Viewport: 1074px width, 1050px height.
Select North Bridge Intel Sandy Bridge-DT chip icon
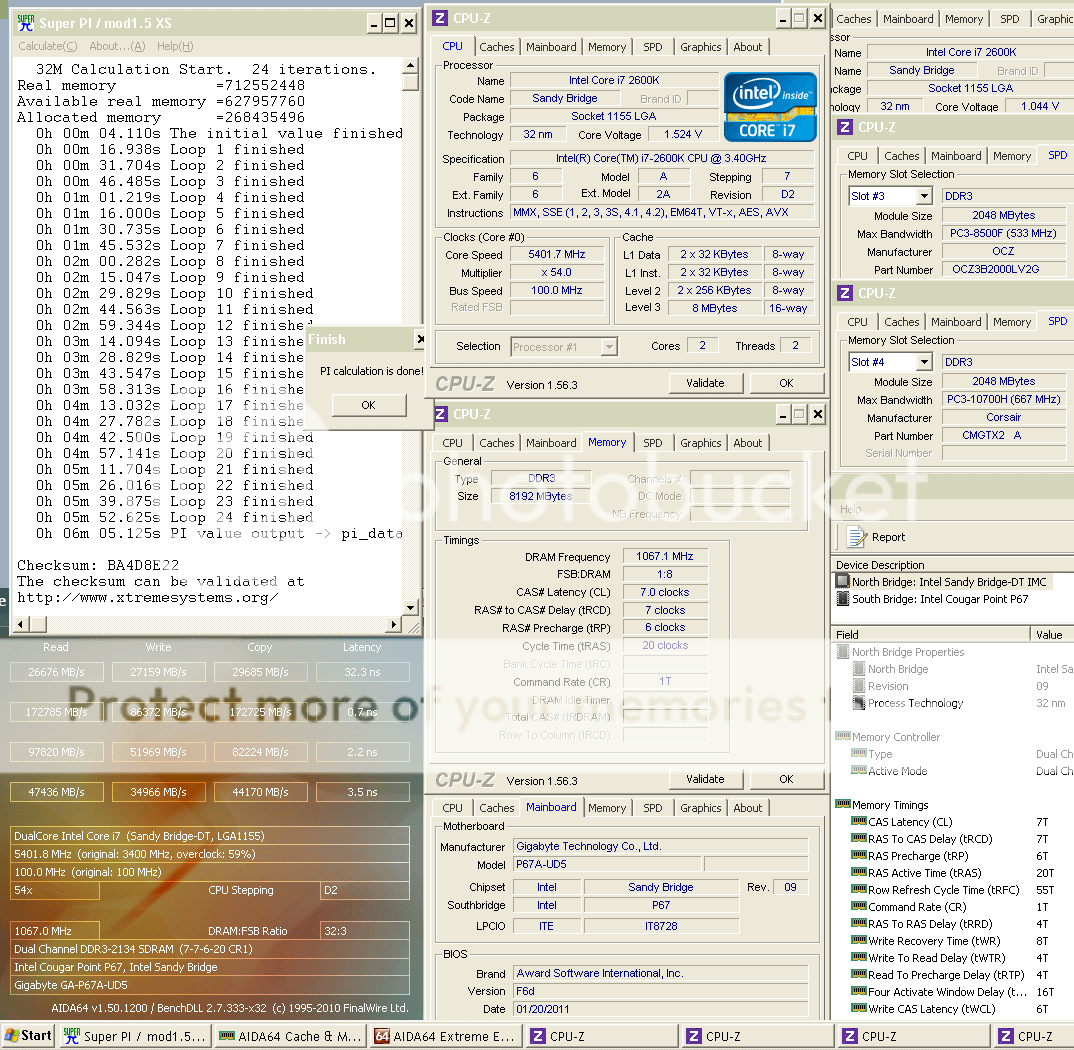(x=843, y=582)
